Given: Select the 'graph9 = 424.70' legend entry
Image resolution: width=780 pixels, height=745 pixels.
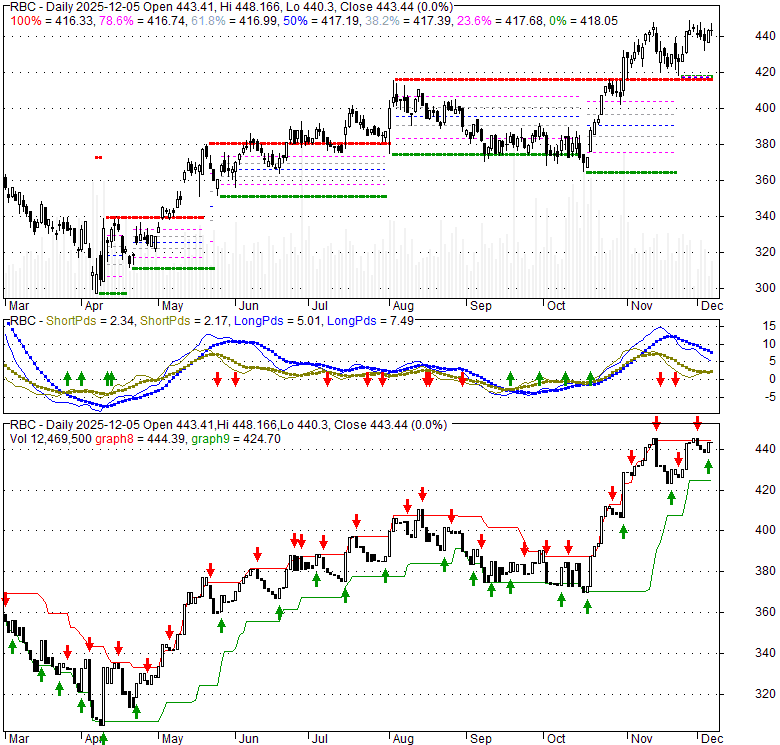Looking at the screenshot, I should pyautogui.click(x=236, y=439).
